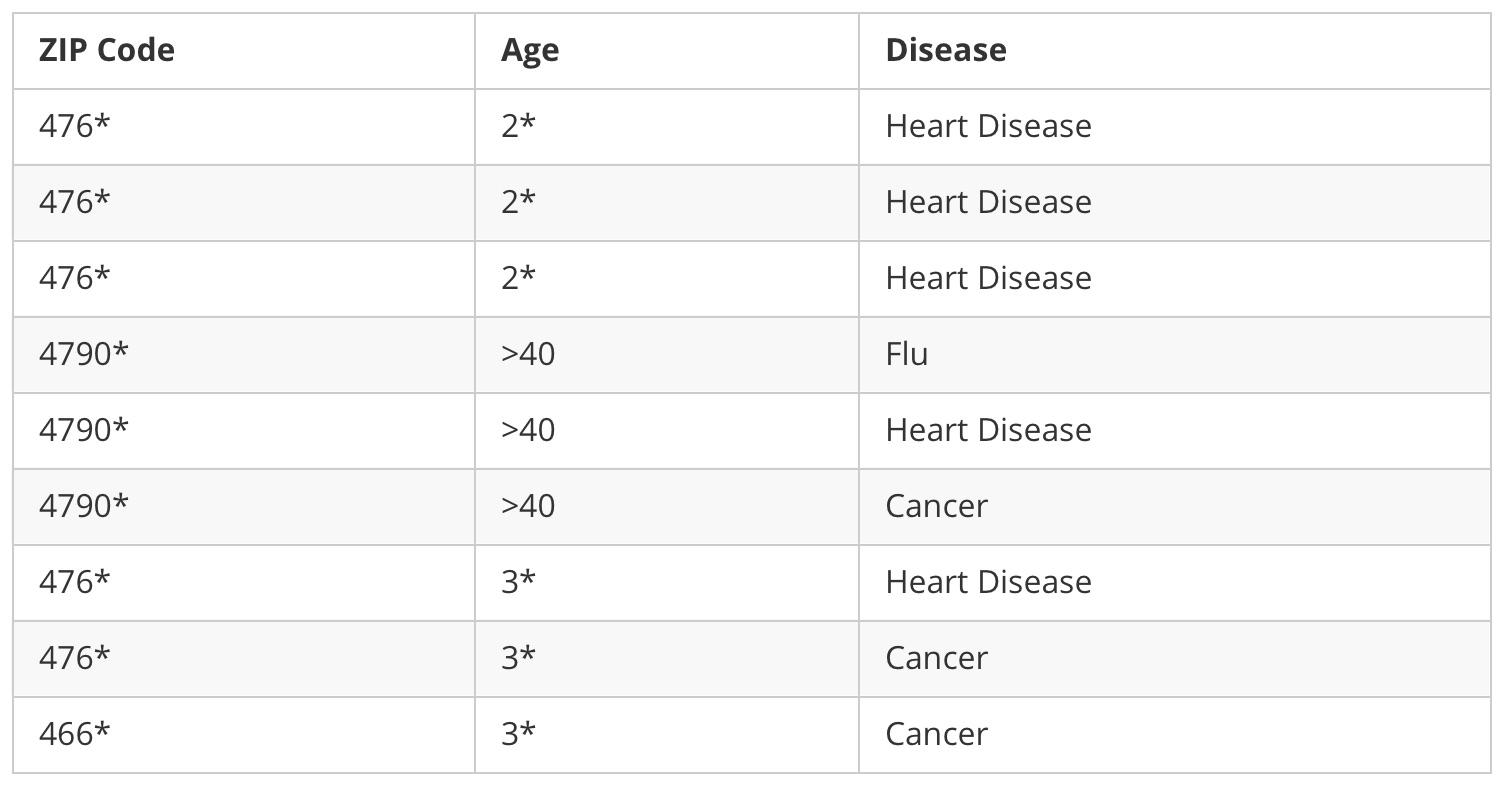Select the Flu disease cell
The image size is (1502, 786).
click(x=907, y=354)
